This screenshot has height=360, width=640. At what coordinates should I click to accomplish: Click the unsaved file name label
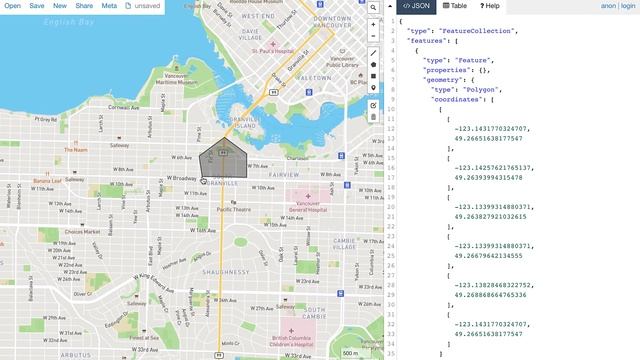click(x=147, y=6)
